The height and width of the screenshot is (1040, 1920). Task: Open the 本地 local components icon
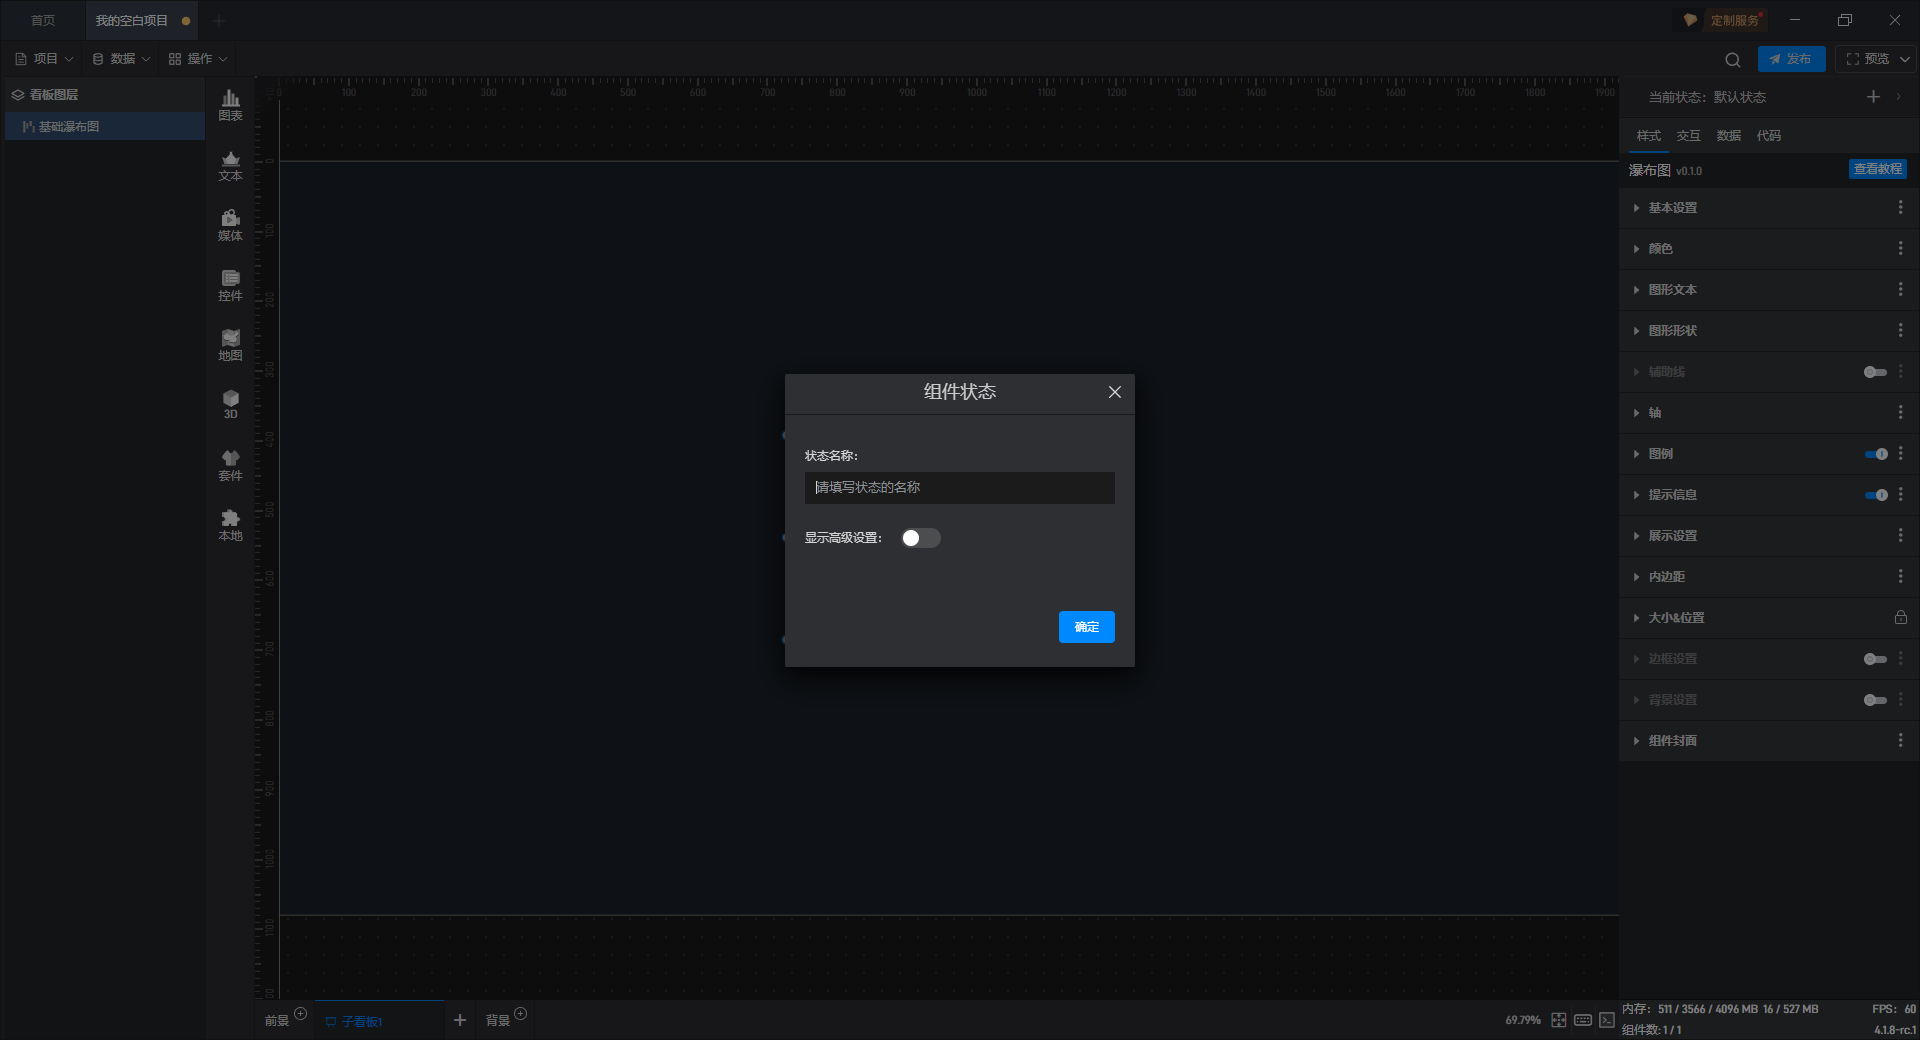pyautogui.click(x=230, y=525)
